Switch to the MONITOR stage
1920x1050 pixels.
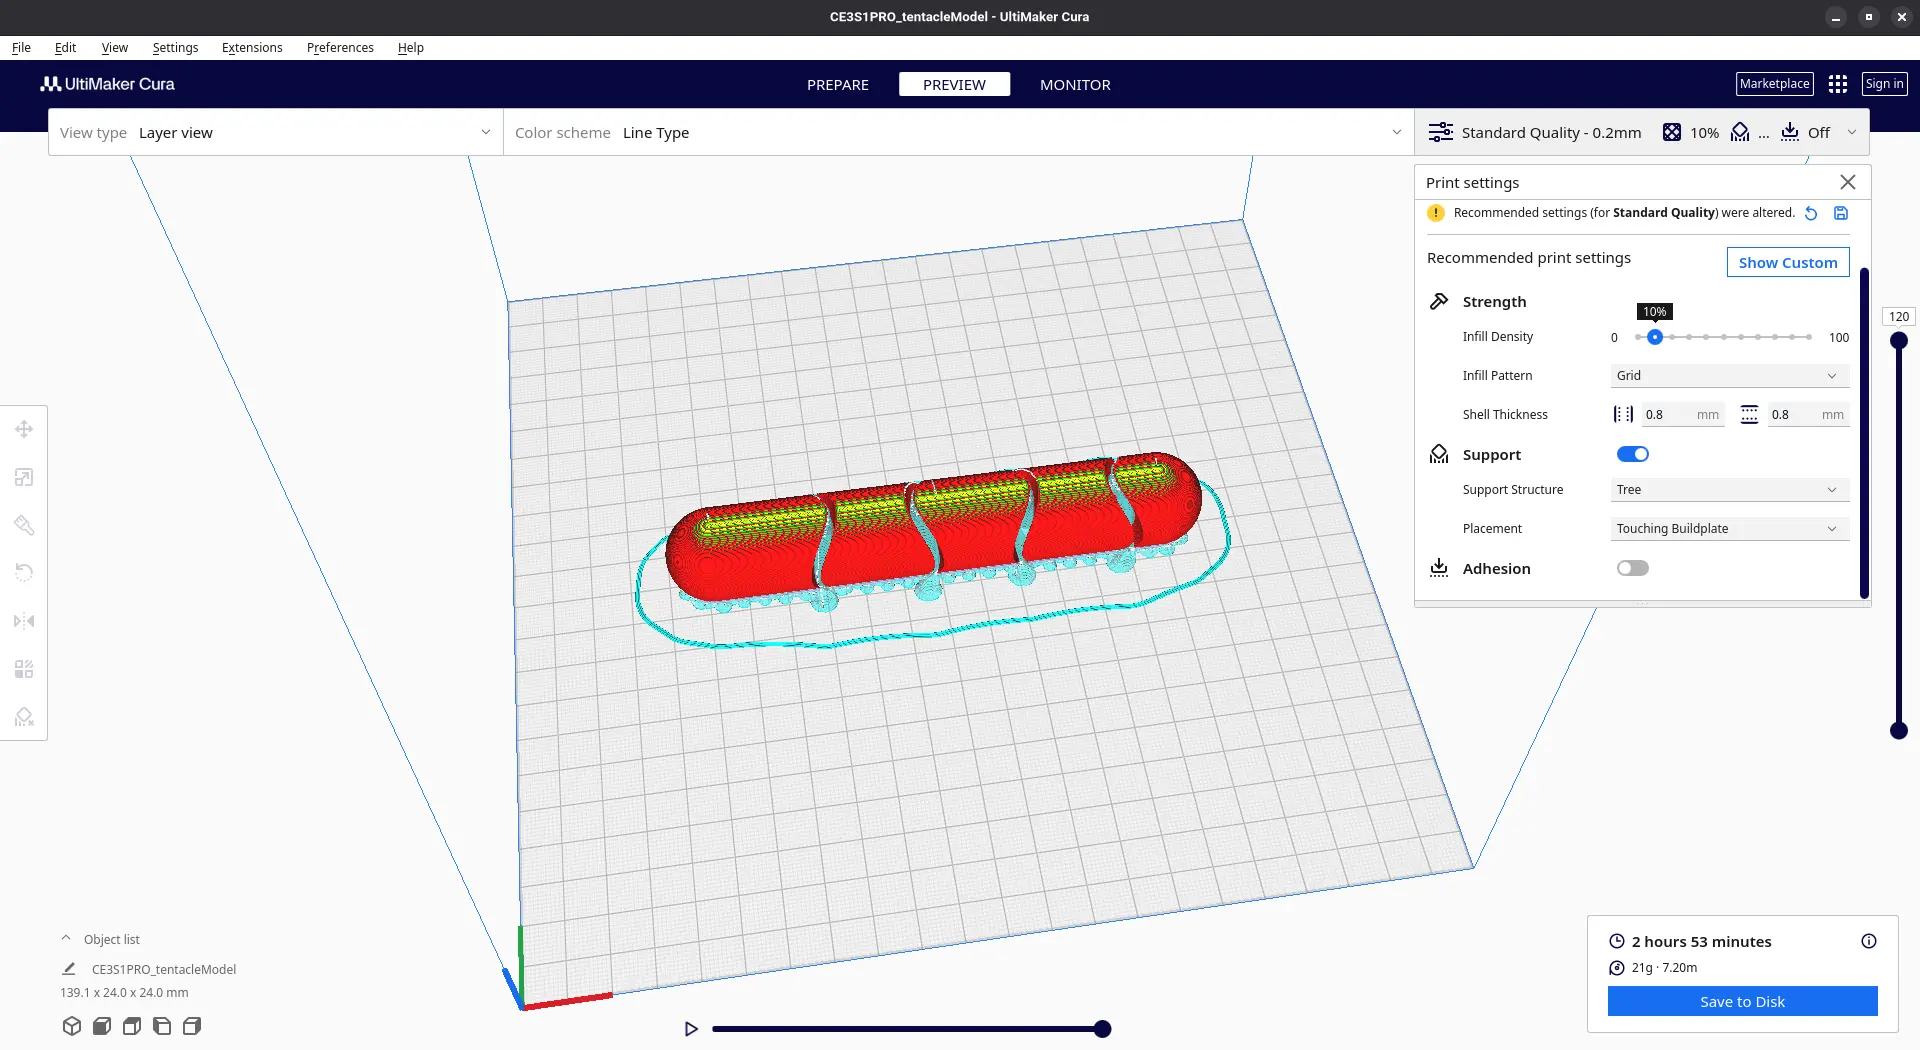[x=1075, y=84]
